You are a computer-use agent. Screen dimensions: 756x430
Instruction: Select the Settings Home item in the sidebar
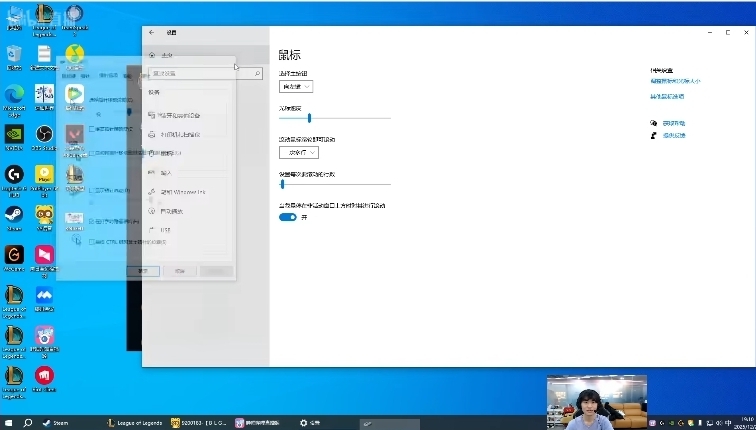(x=165, y=54)
